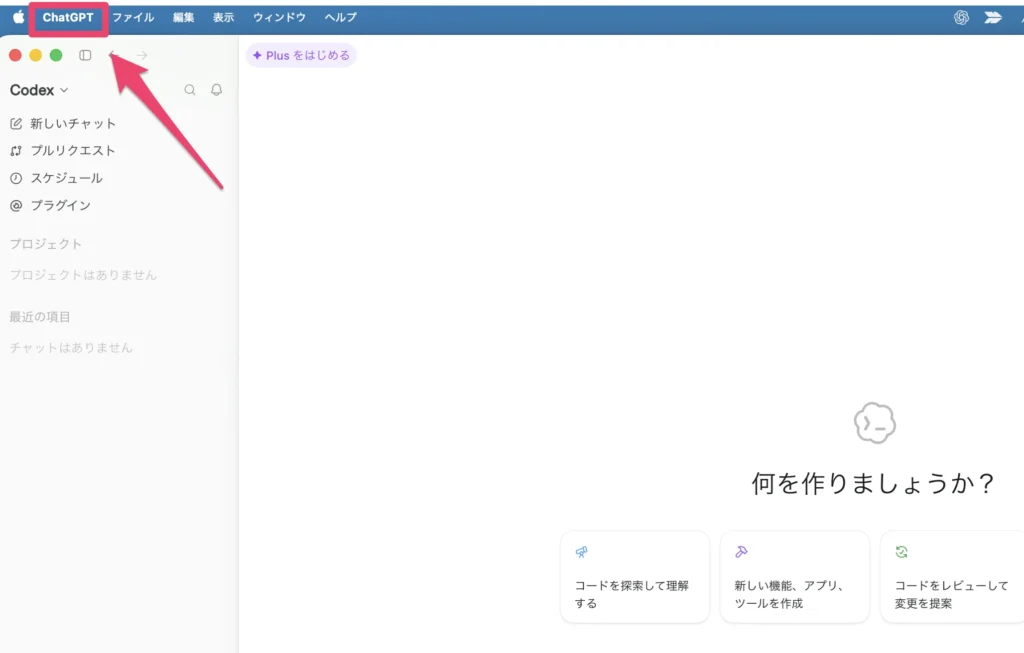Click the pull request branch icon
Screen dimensions: 1024x653
point(16,151)
